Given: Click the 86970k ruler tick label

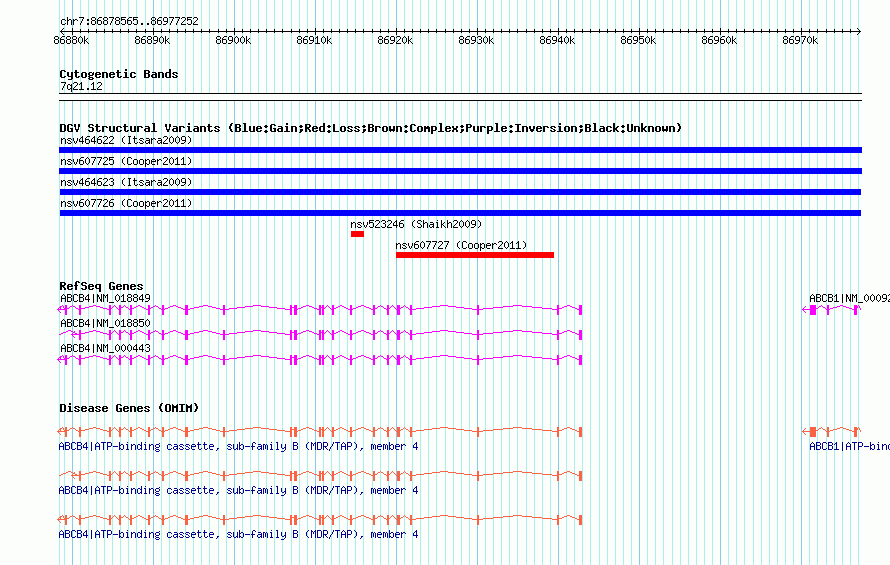Looking at the screenshot, I should 800,40.
